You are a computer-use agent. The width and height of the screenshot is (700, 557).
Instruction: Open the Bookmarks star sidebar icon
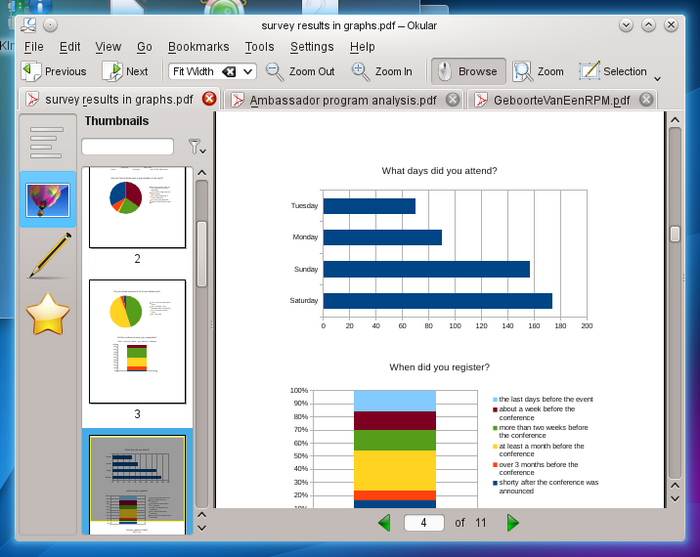(47, 314)
